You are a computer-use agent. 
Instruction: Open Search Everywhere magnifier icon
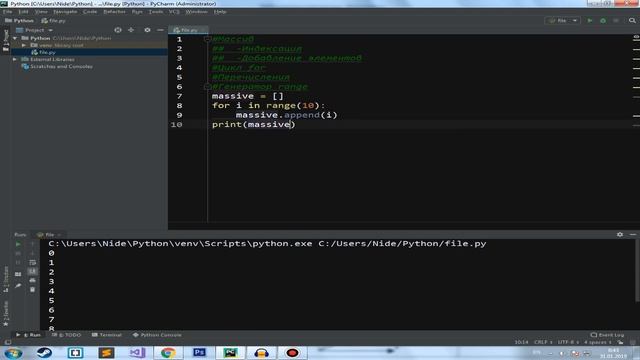coord(632,20)
